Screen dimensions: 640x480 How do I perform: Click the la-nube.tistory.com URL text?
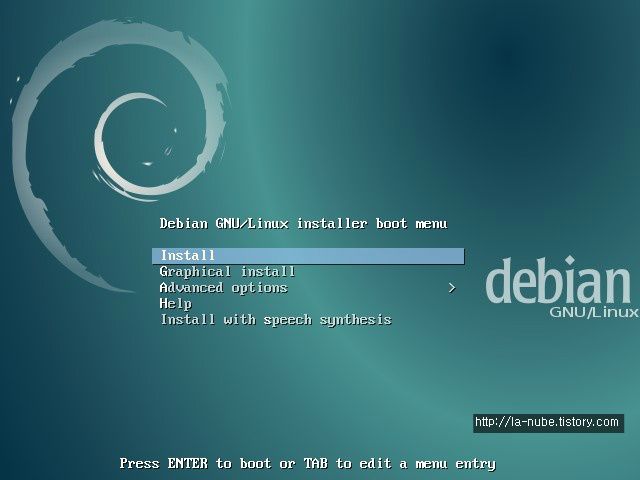tap(547, 422)
